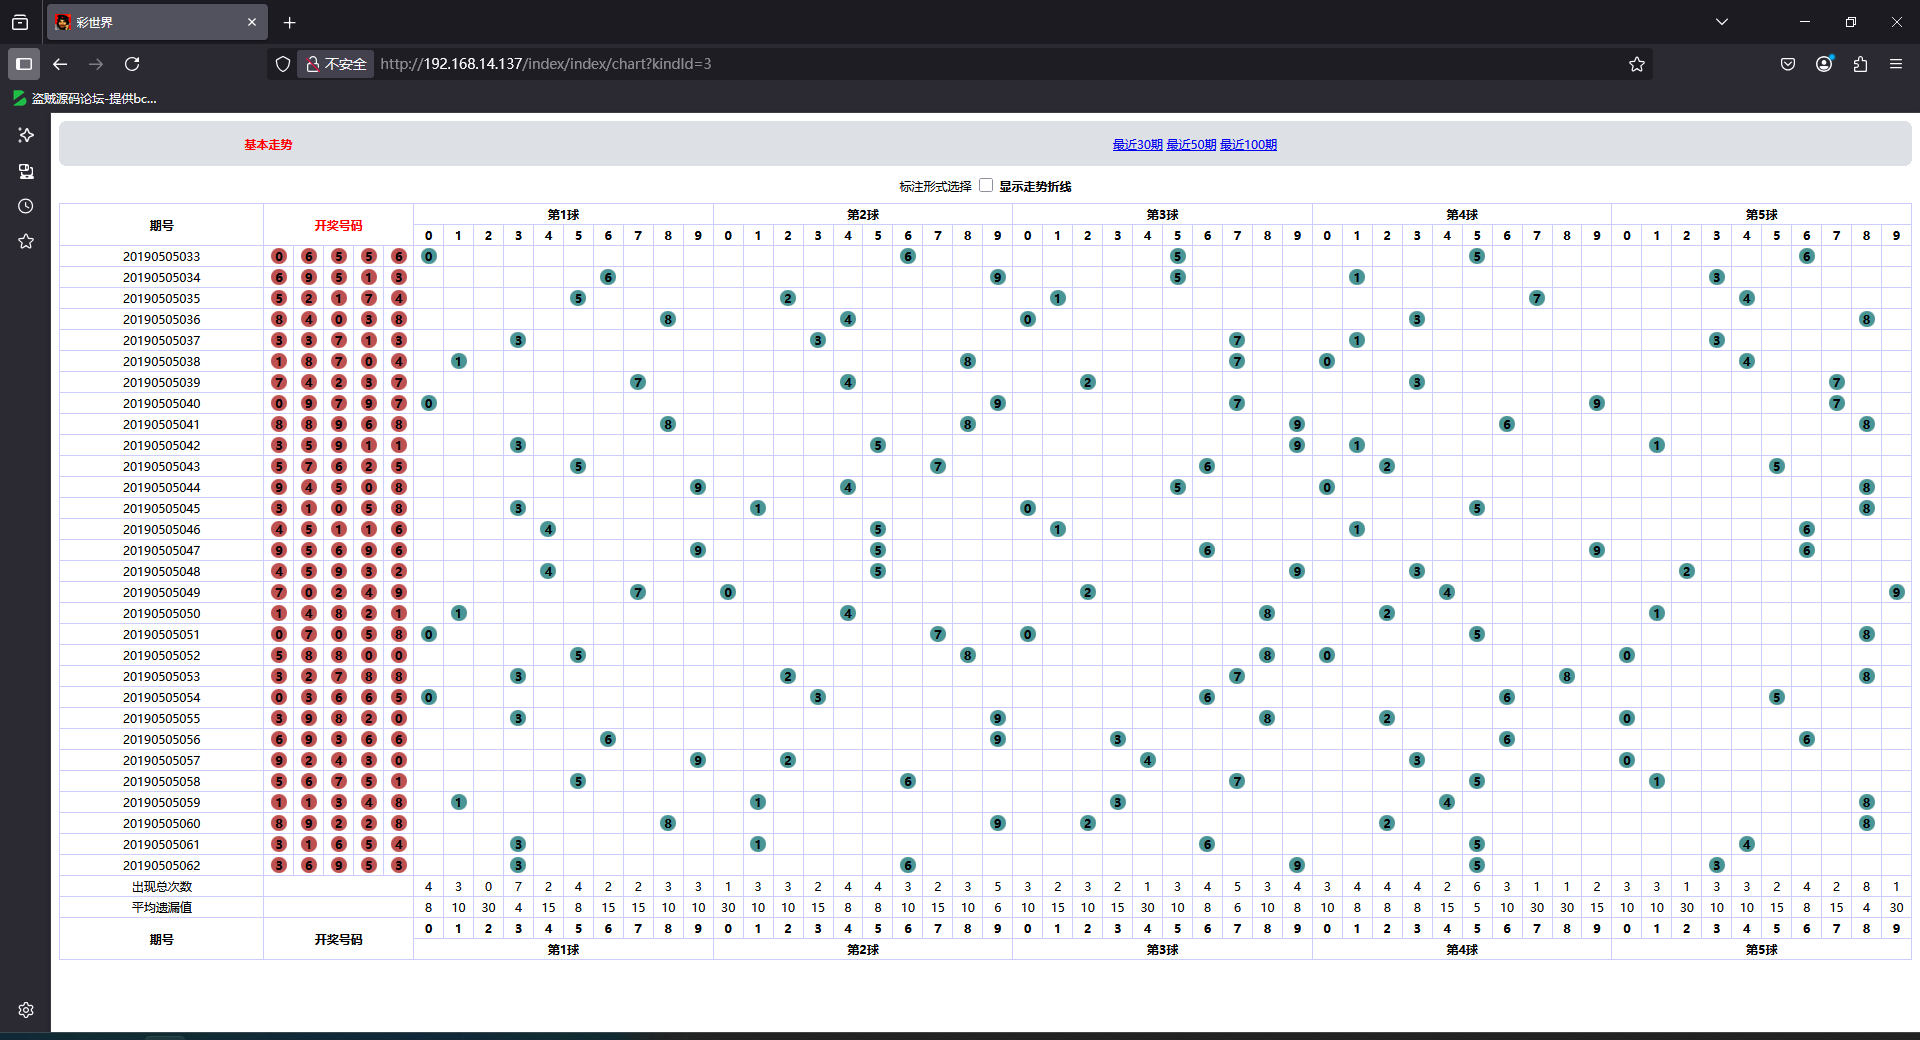Open the application hamburger menu

pos(1896,64)
